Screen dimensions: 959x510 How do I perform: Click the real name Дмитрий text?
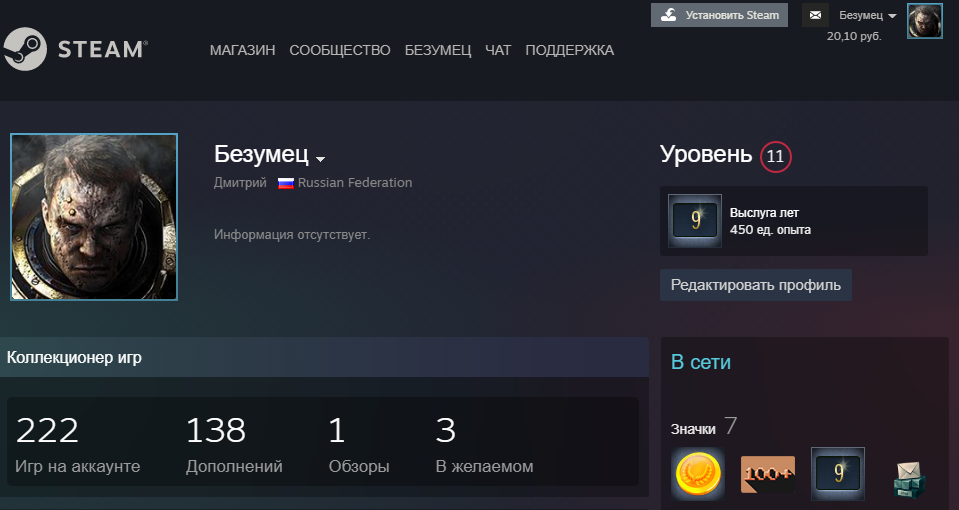[240, 183]
